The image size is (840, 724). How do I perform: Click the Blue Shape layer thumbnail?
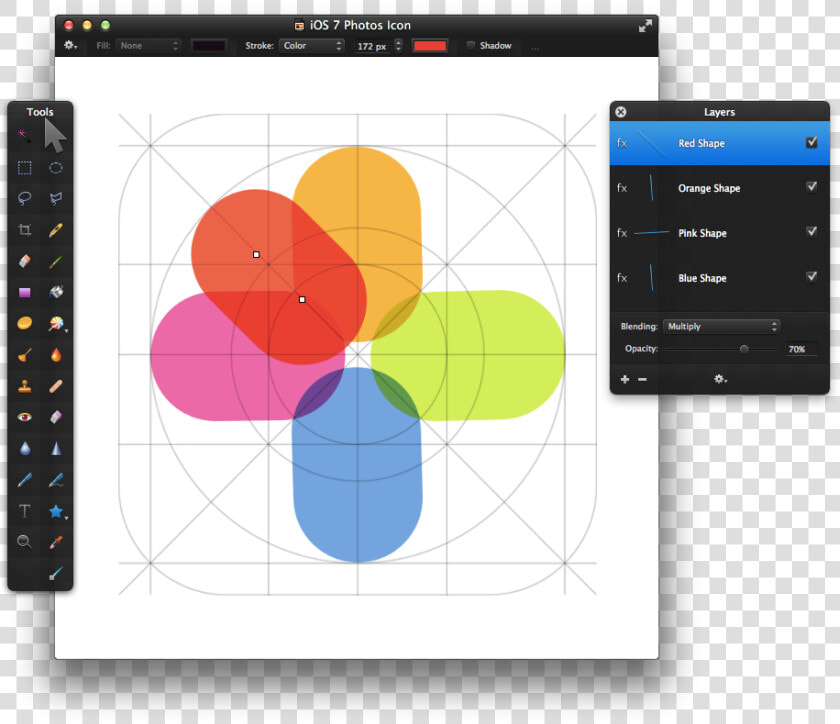[651, 278]
